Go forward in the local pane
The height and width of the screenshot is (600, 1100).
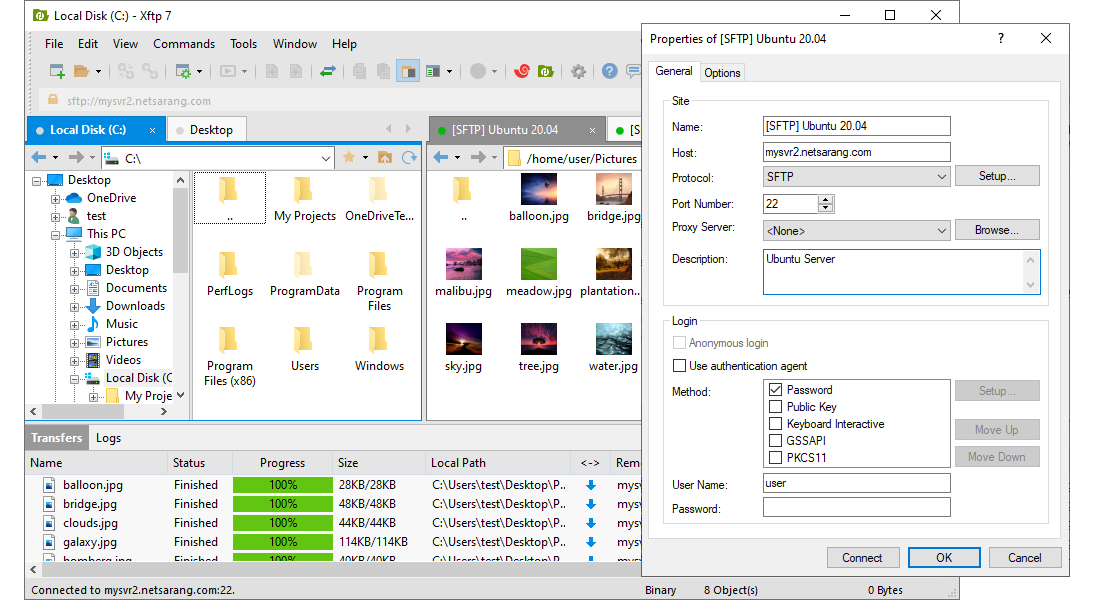coord(76,158)
